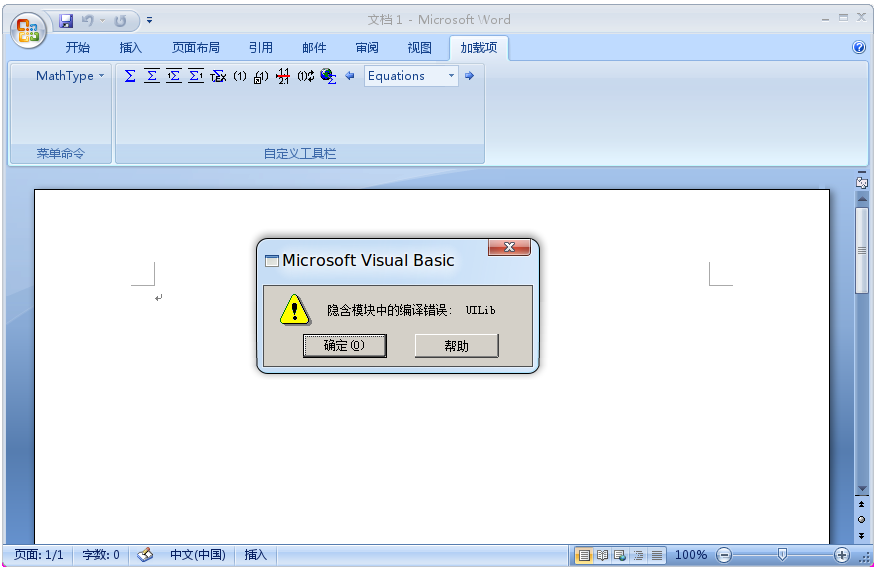Insert display equation icon in MathType toolbar

coord(152,76)
